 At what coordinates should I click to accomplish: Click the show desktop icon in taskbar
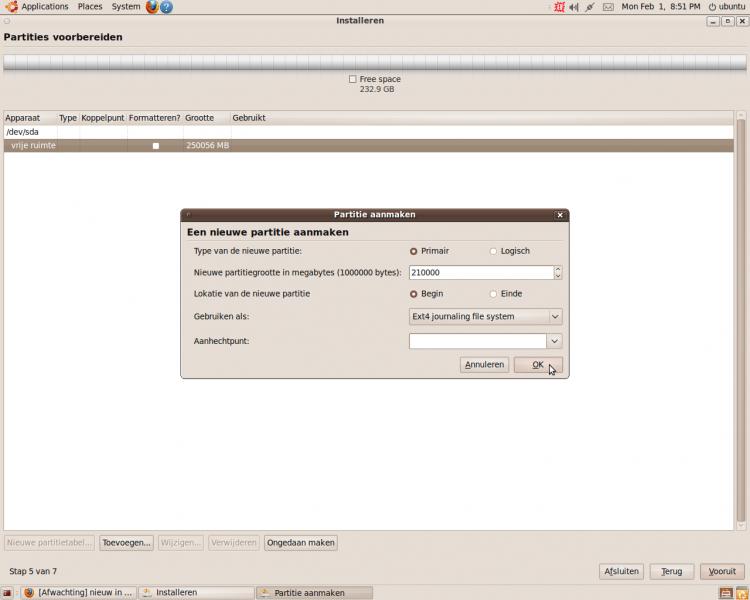pyautogui.click(x=8, y=592)
